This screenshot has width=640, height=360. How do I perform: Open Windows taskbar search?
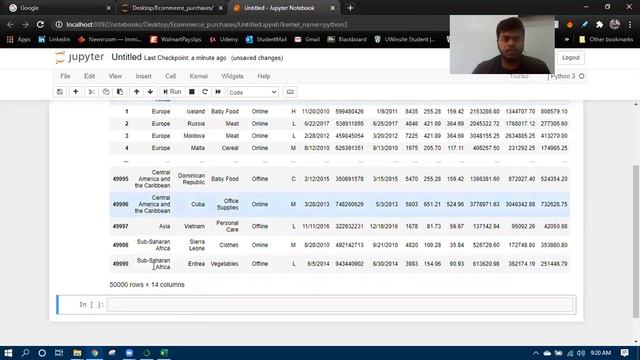tap(25, 353)
